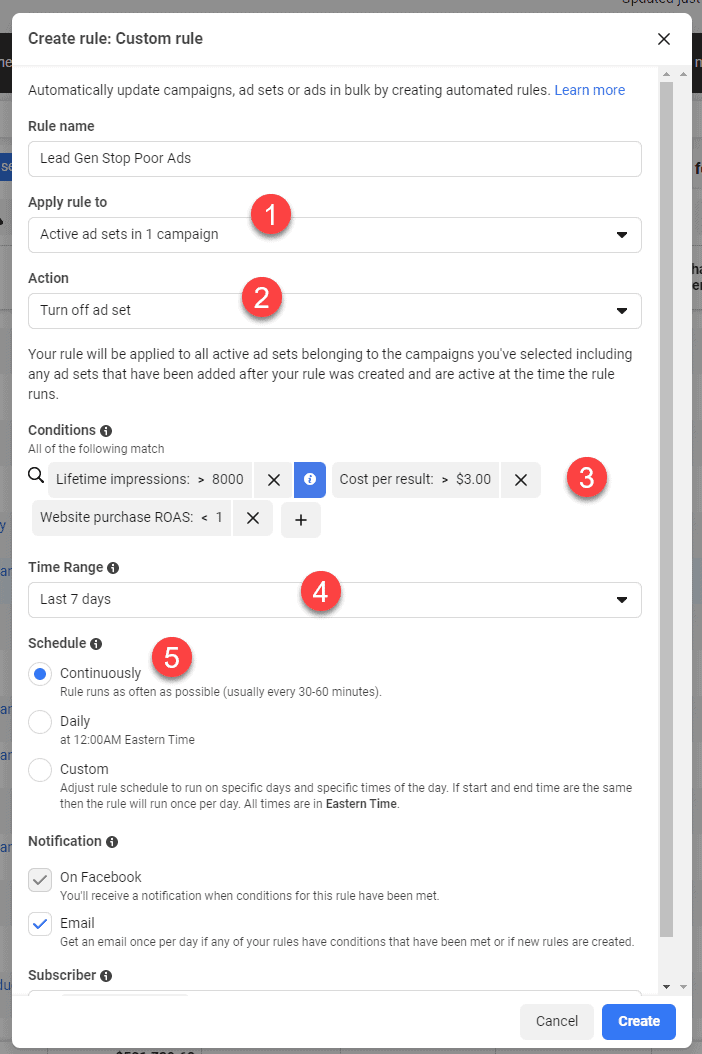
Task: Add a new condition with plus button
Action: 301,520
